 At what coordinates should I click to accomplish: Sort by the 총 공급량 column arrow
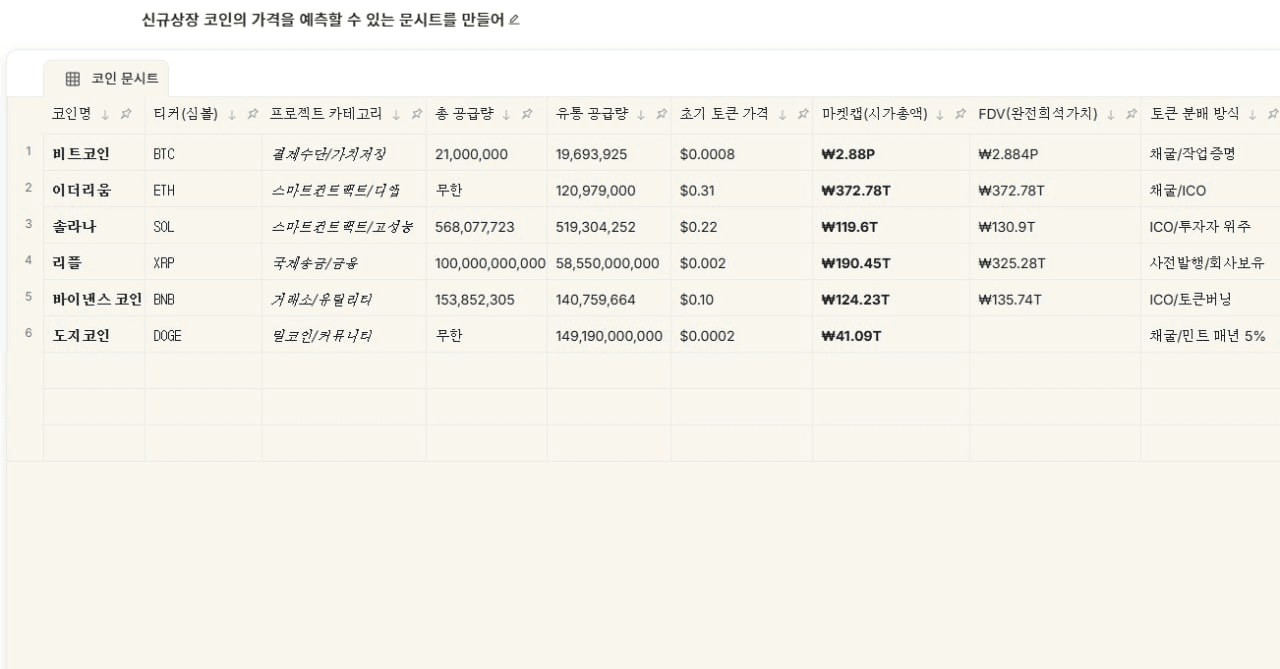pos(506,115)
